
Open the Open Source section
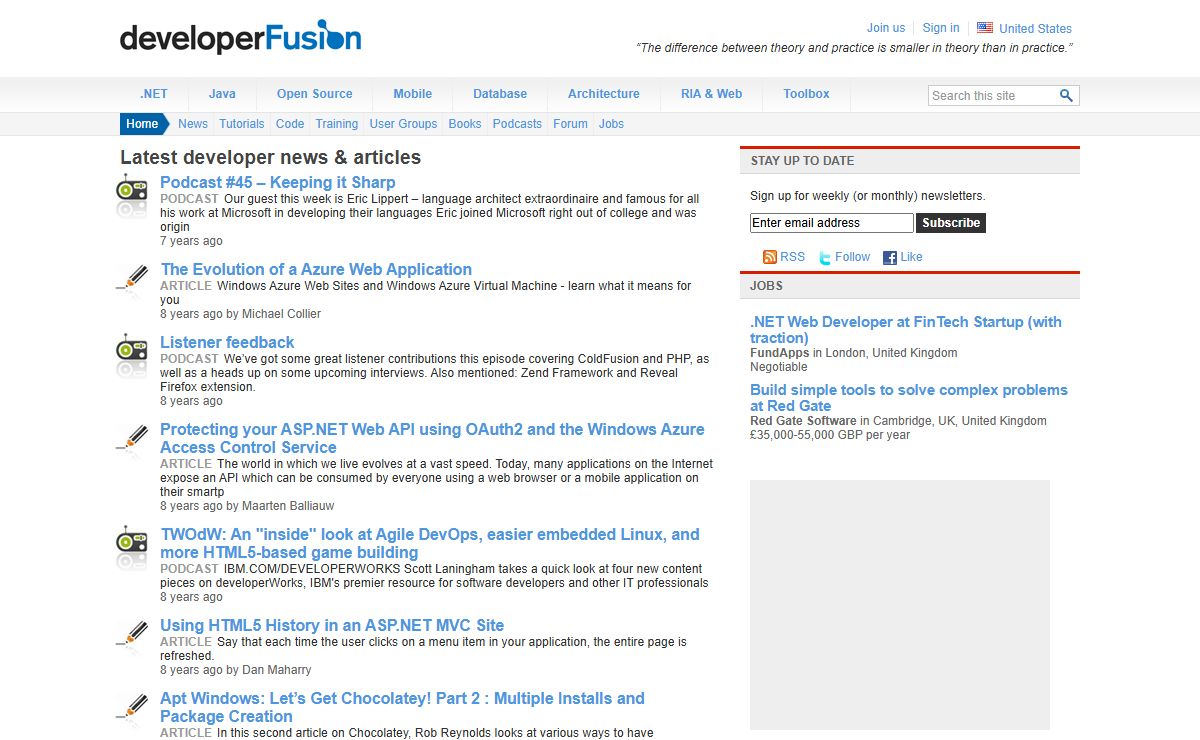(314, 94)
